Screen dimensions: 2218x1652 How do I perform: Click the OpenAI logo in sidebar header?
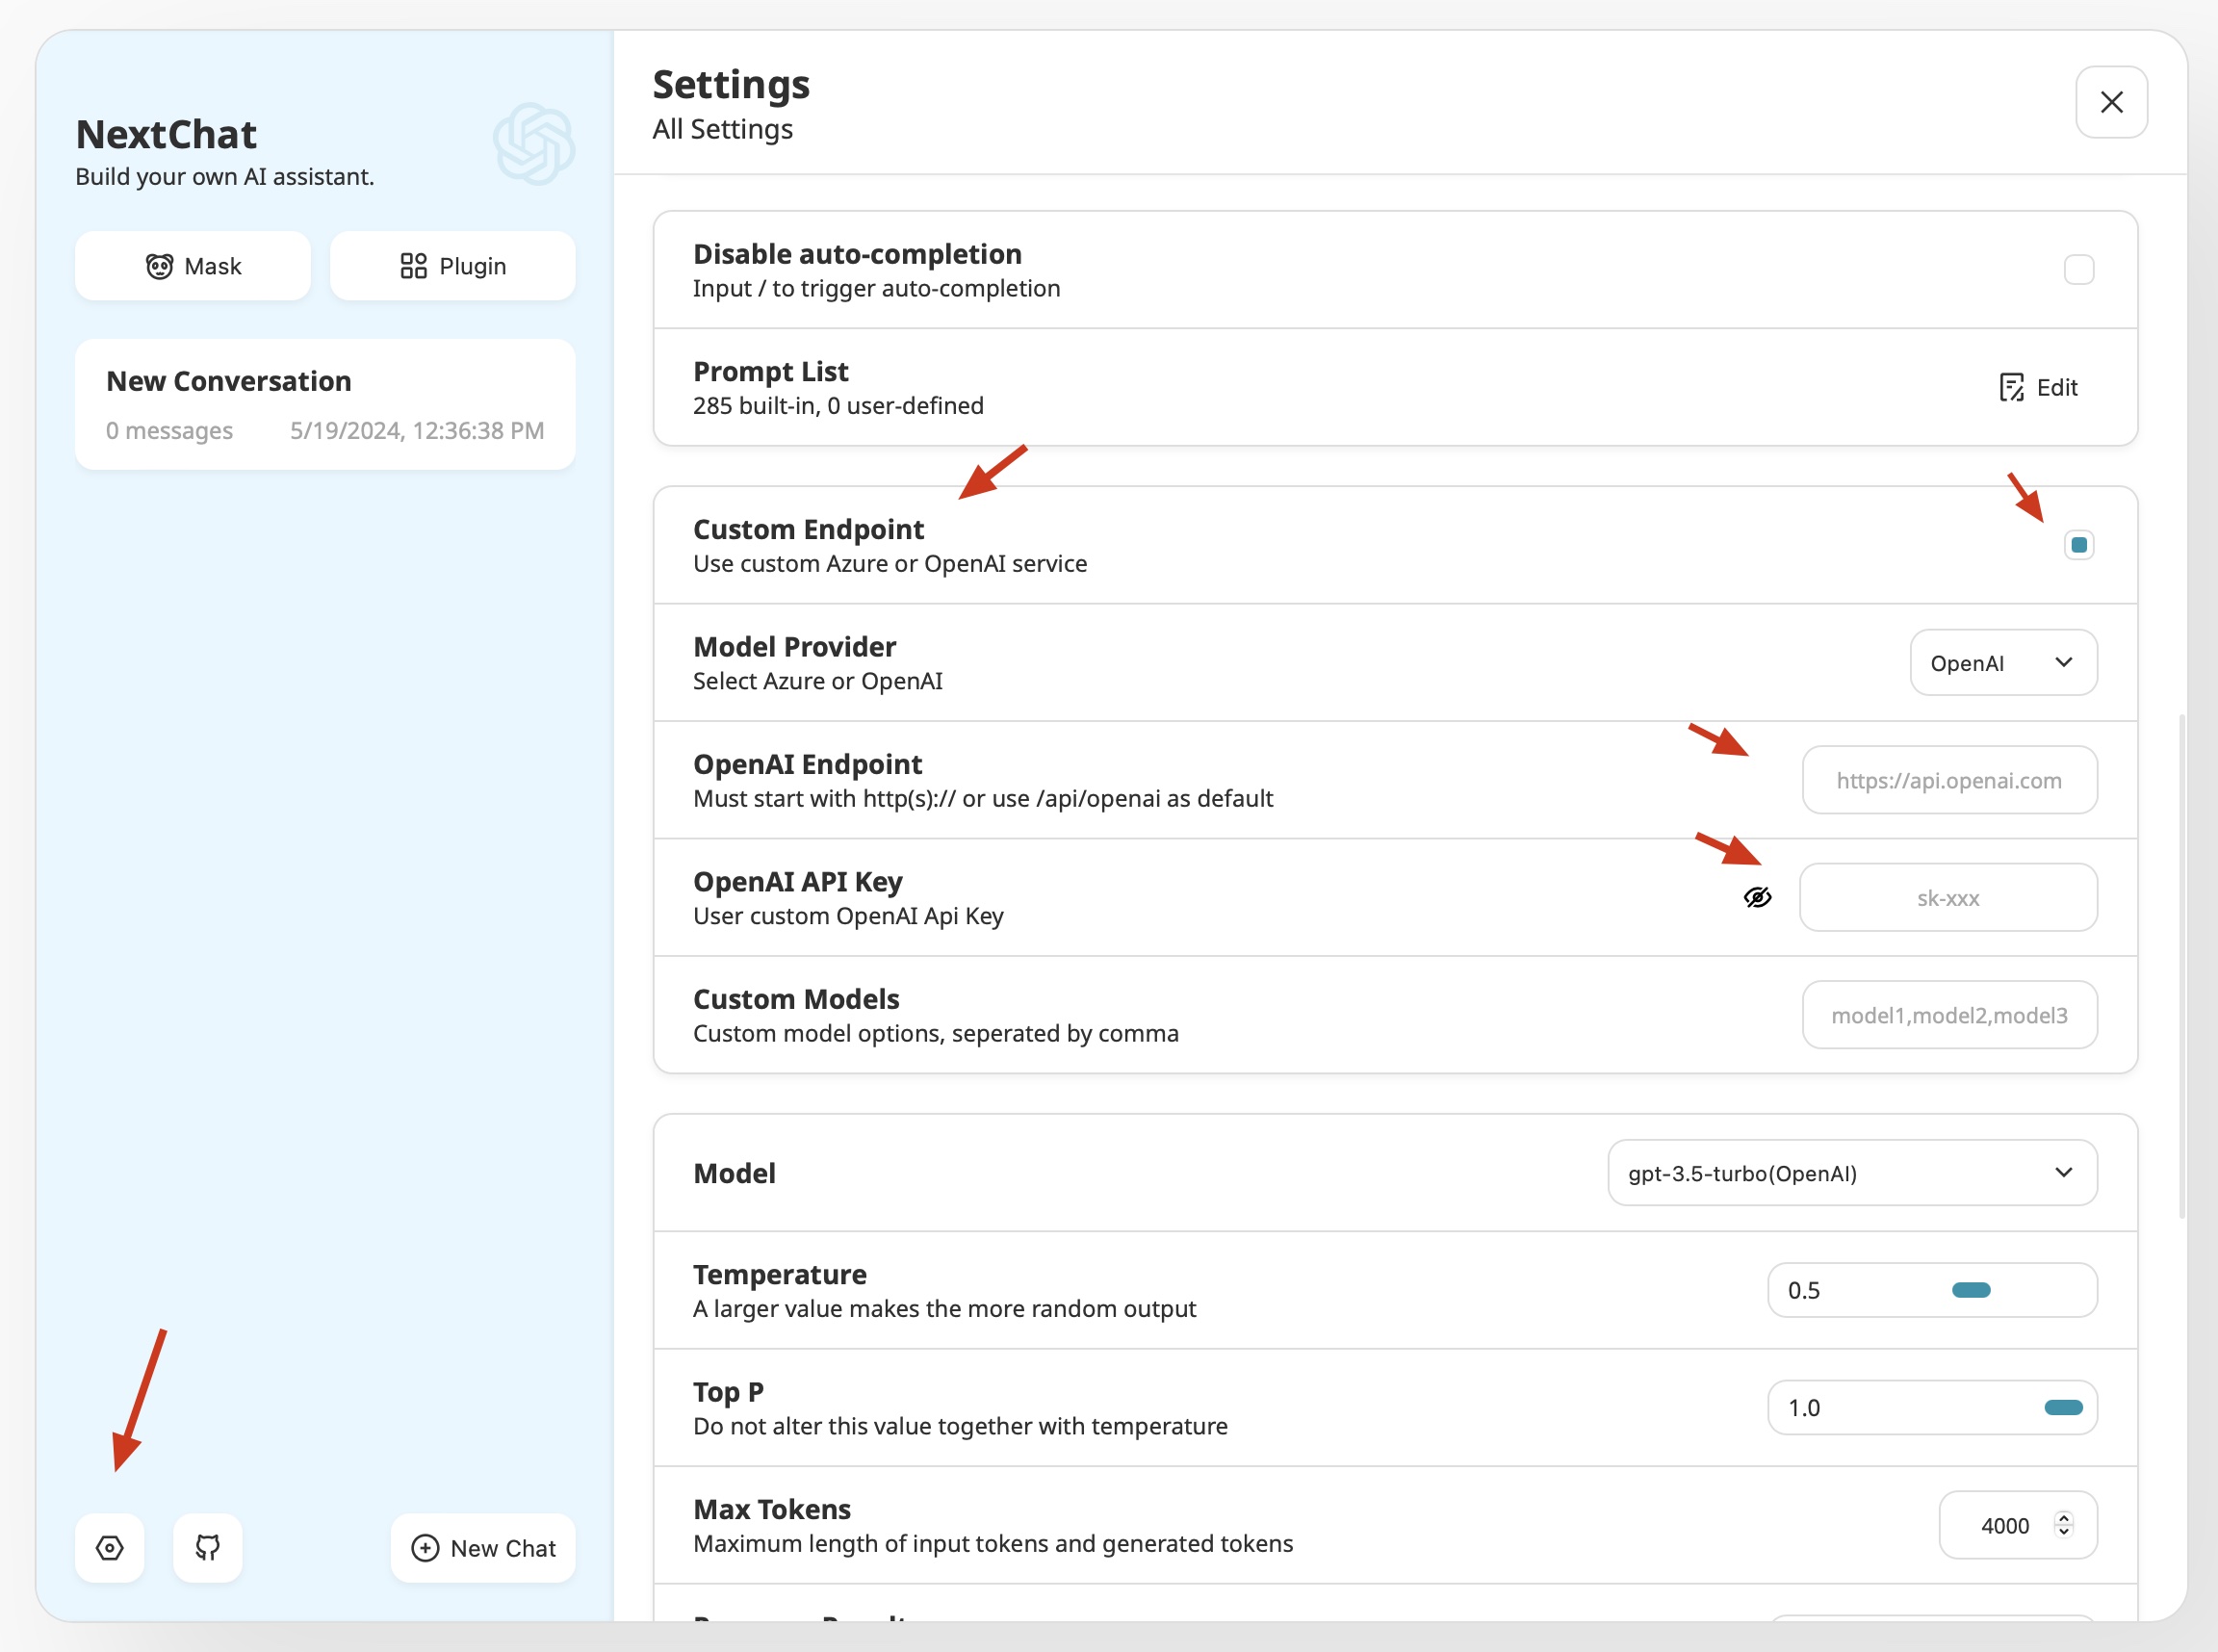coord(534,143)
